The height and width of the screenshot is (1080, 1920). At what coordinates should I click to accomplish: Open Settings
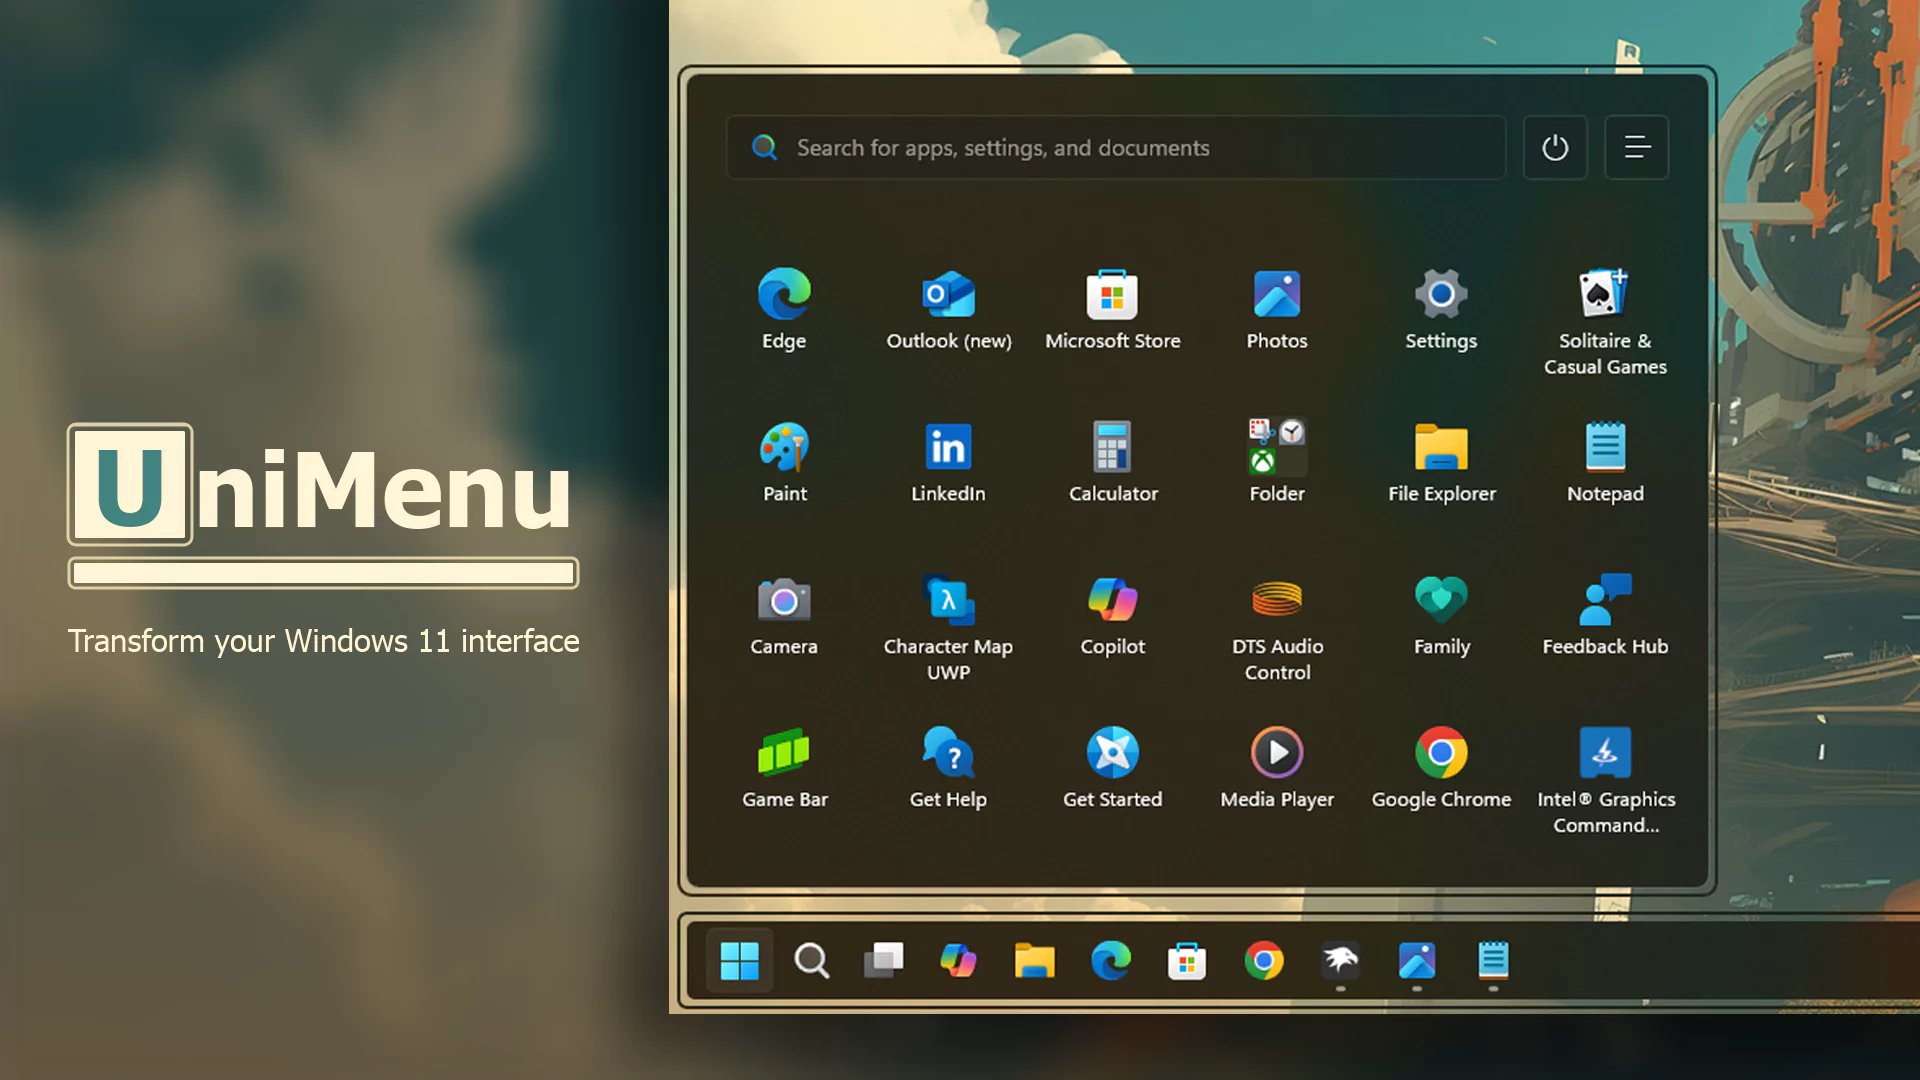point(1441,309)
